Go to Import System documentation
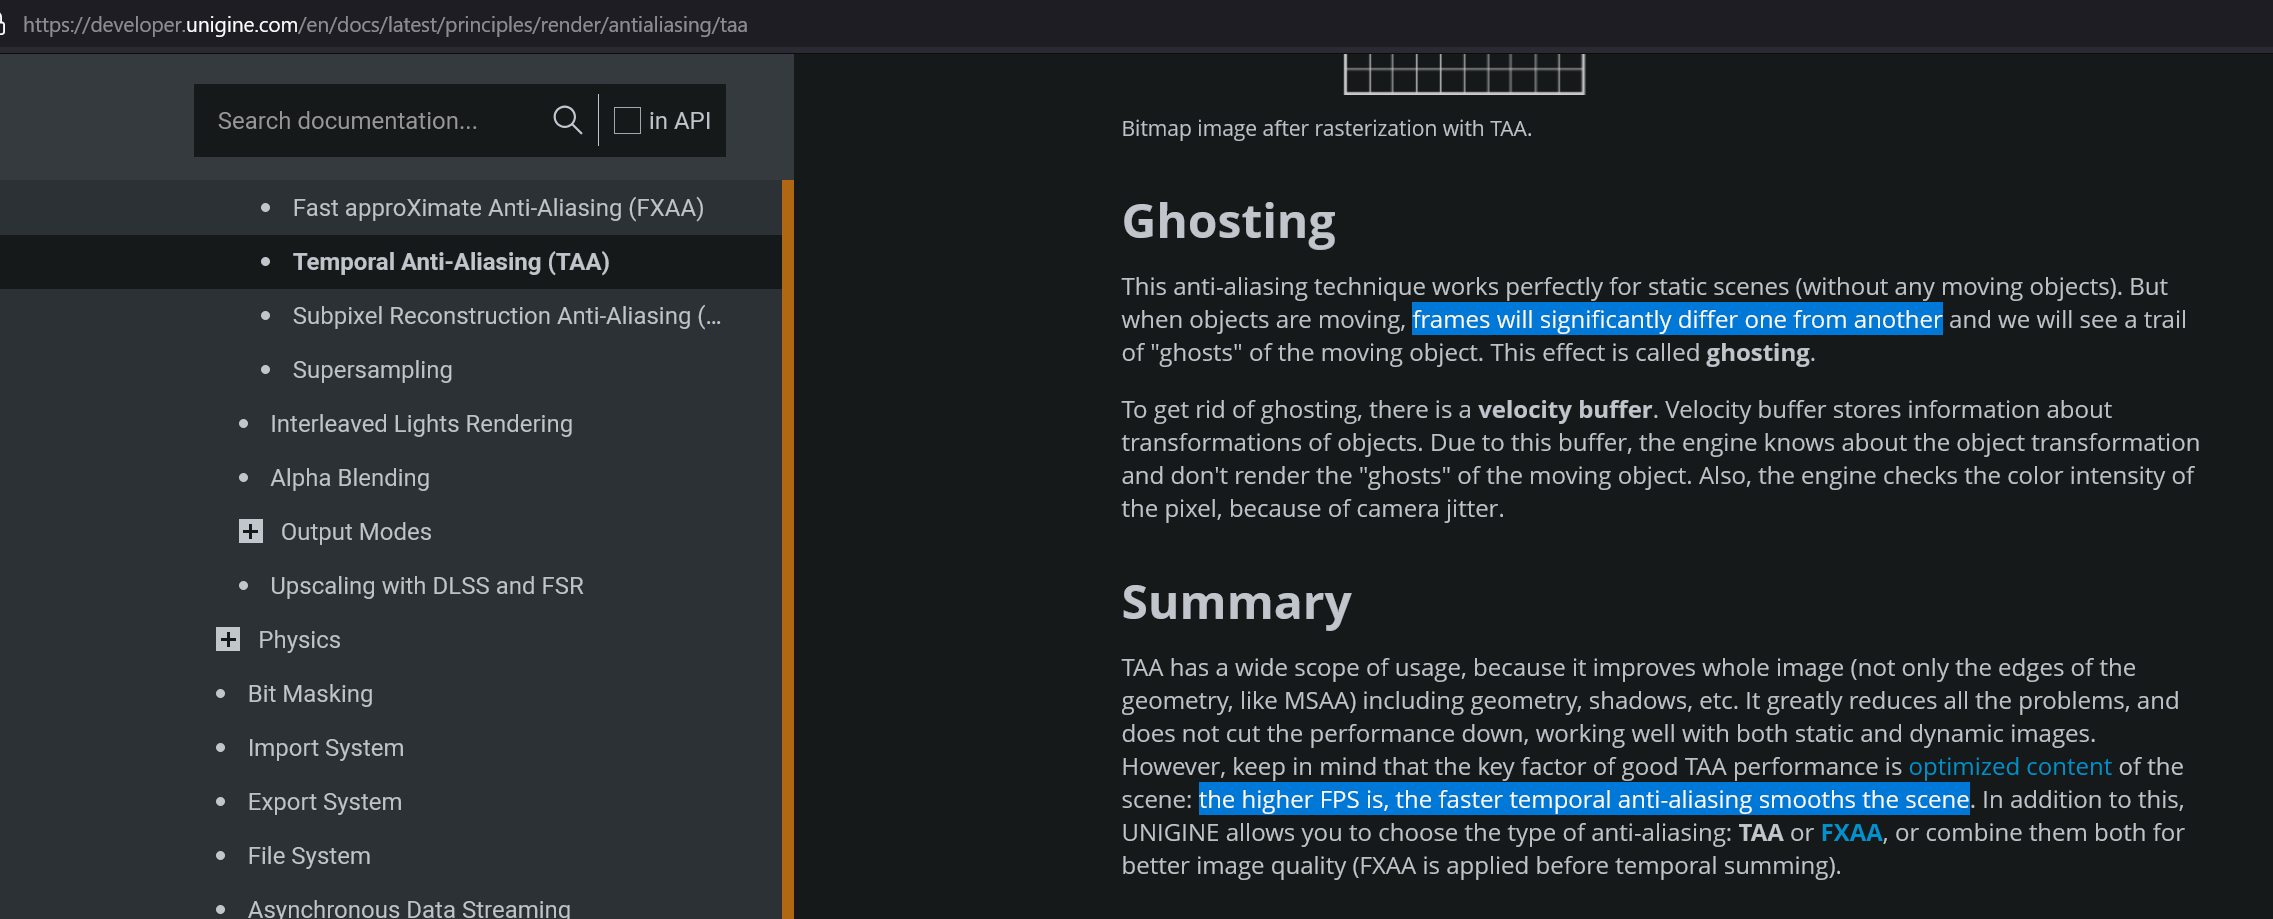This screenshot has height=919, width=2273. coord(326,748)
